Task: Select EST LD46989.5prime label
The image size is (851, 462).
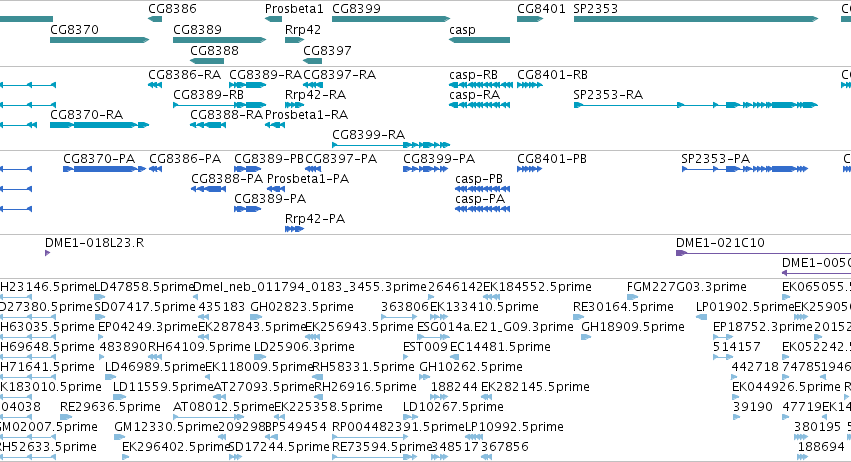Action: (x=155, y=367)
